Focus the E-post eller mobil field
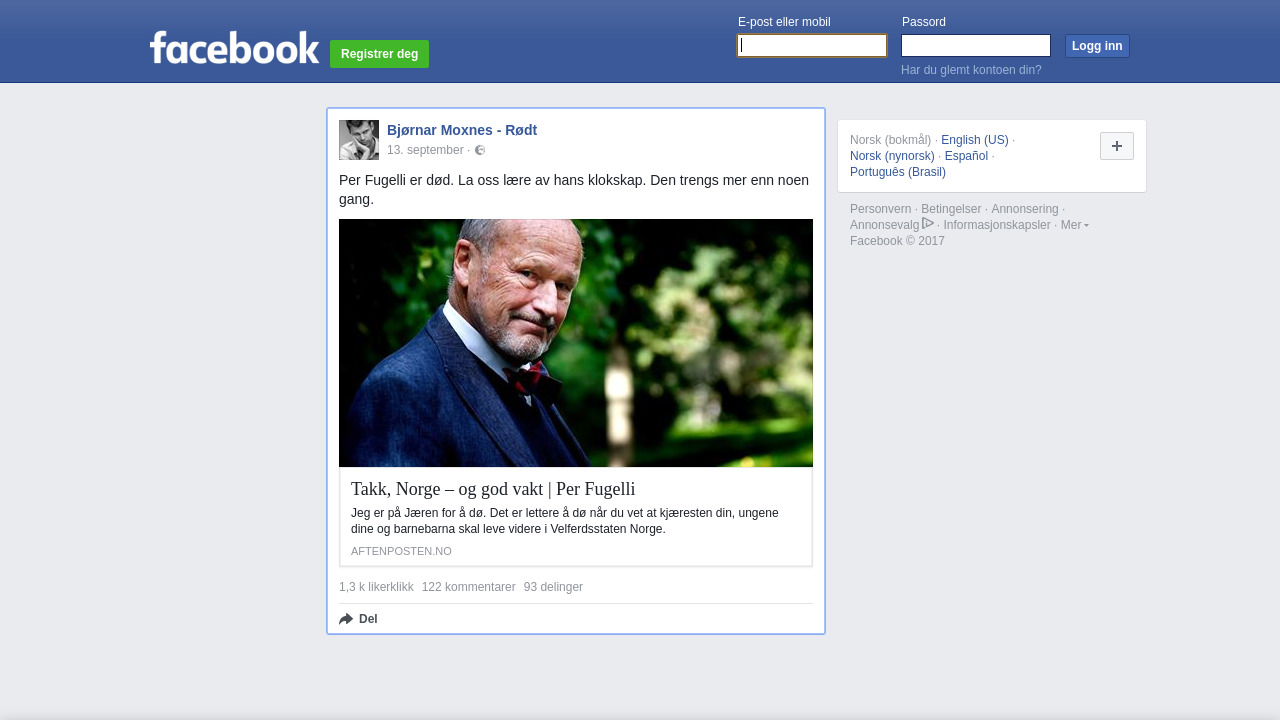Screen dimensions: 1280x720 coord(812,46)
